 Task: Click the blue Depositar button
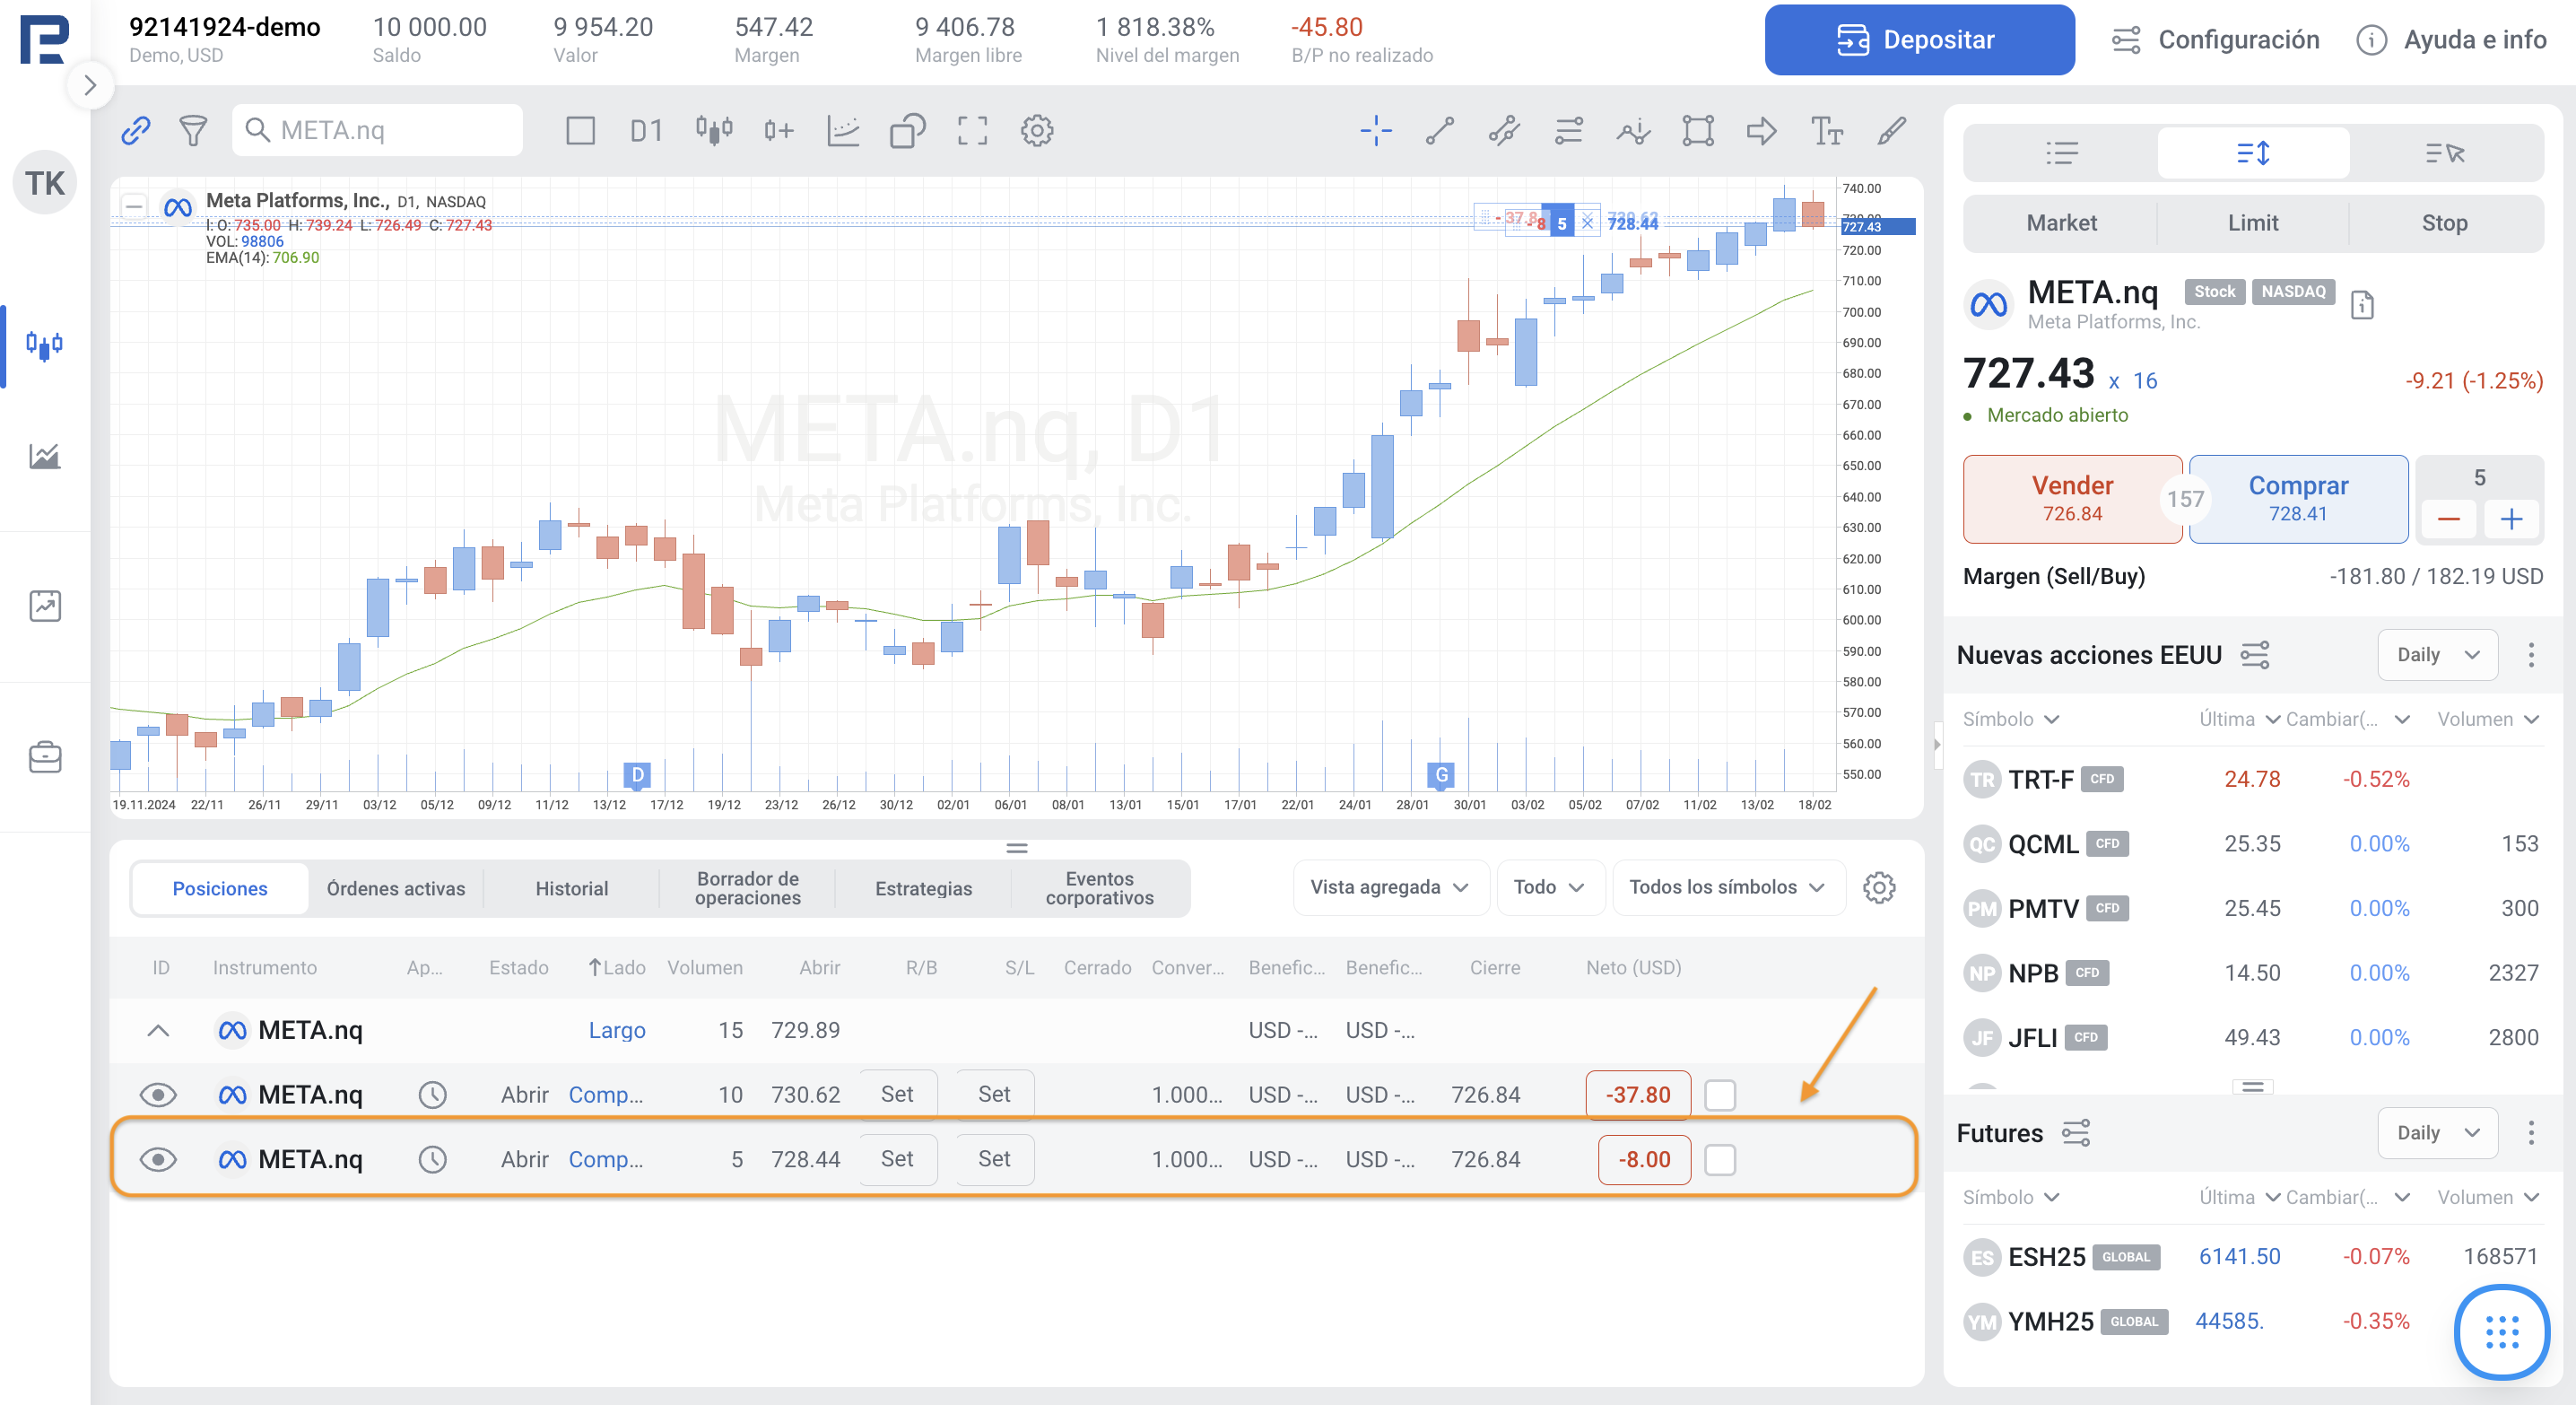[1918, 40]
